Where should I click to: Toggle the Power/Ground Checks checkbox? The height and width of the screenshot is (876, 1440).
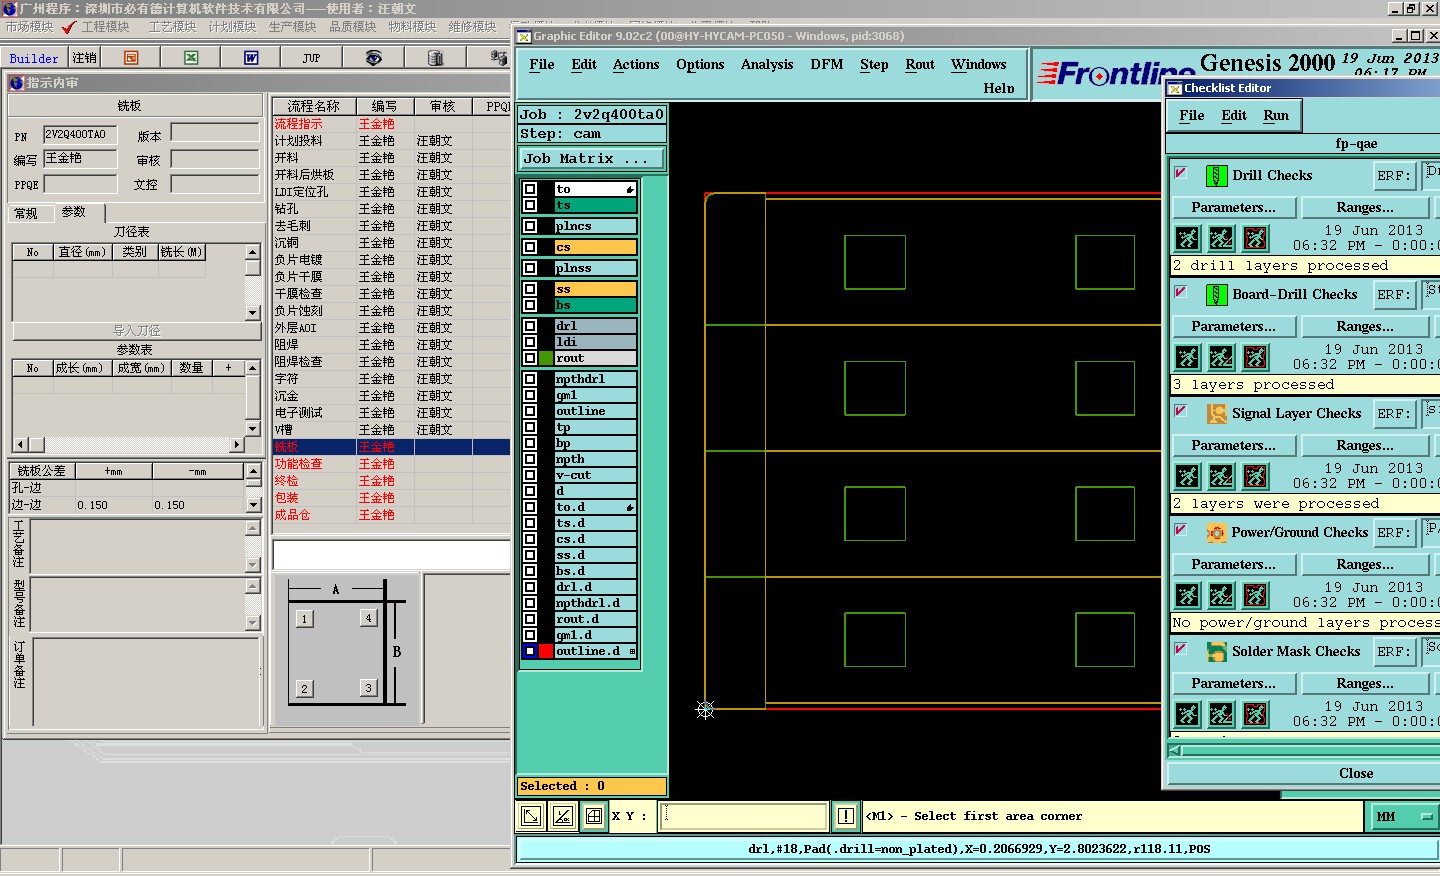1181,531
